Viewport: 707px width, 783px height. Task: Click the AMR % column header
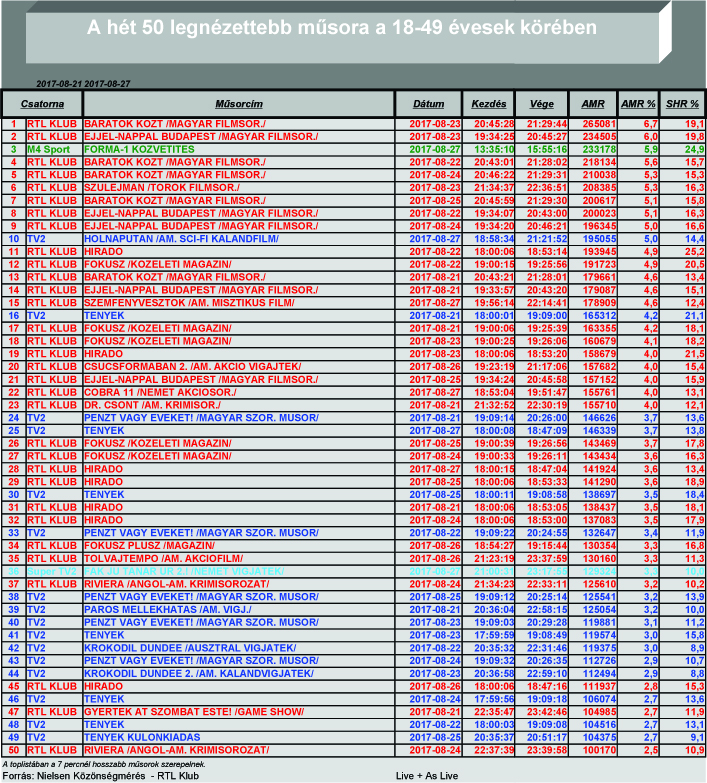point(638,104)
